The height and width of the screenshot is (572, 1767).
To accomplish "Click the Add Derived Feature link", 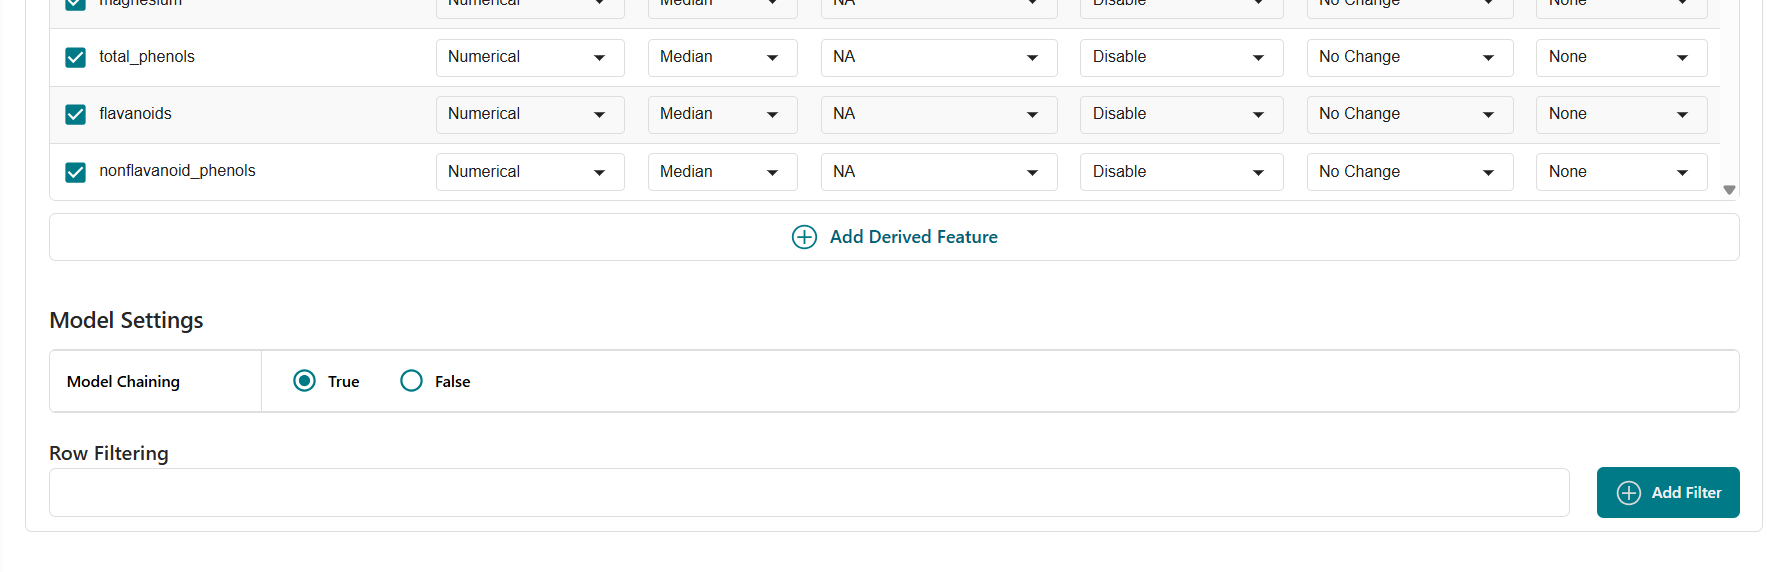I will [913, 237].
